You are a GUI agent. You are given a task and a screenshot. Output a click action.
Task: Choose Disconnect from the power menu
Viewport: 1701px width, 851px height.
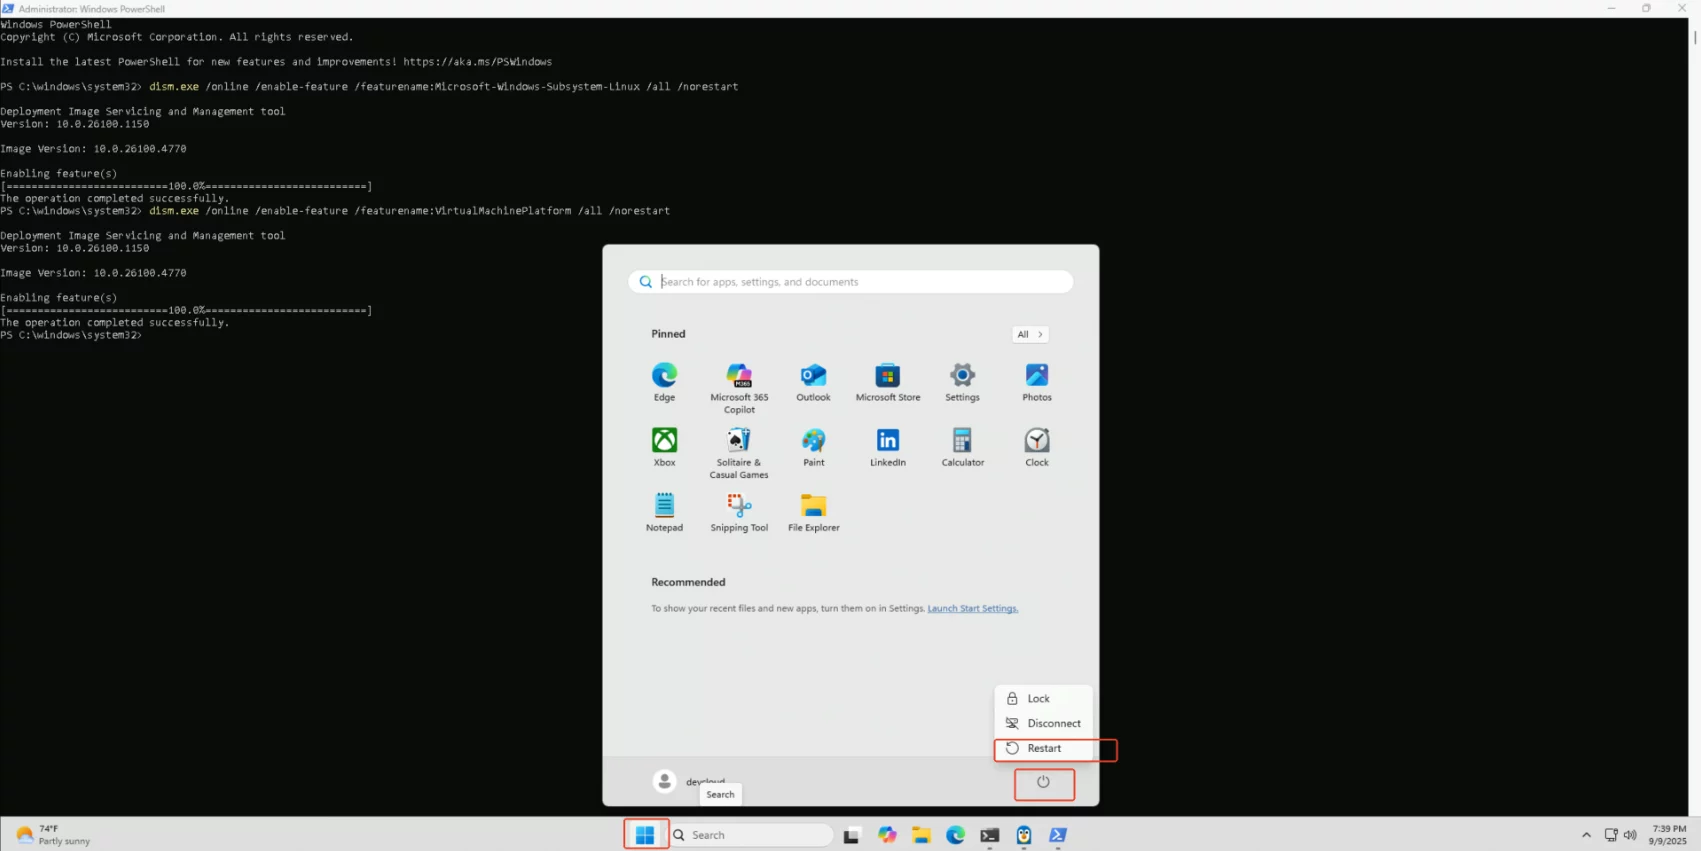[1043, 723]
